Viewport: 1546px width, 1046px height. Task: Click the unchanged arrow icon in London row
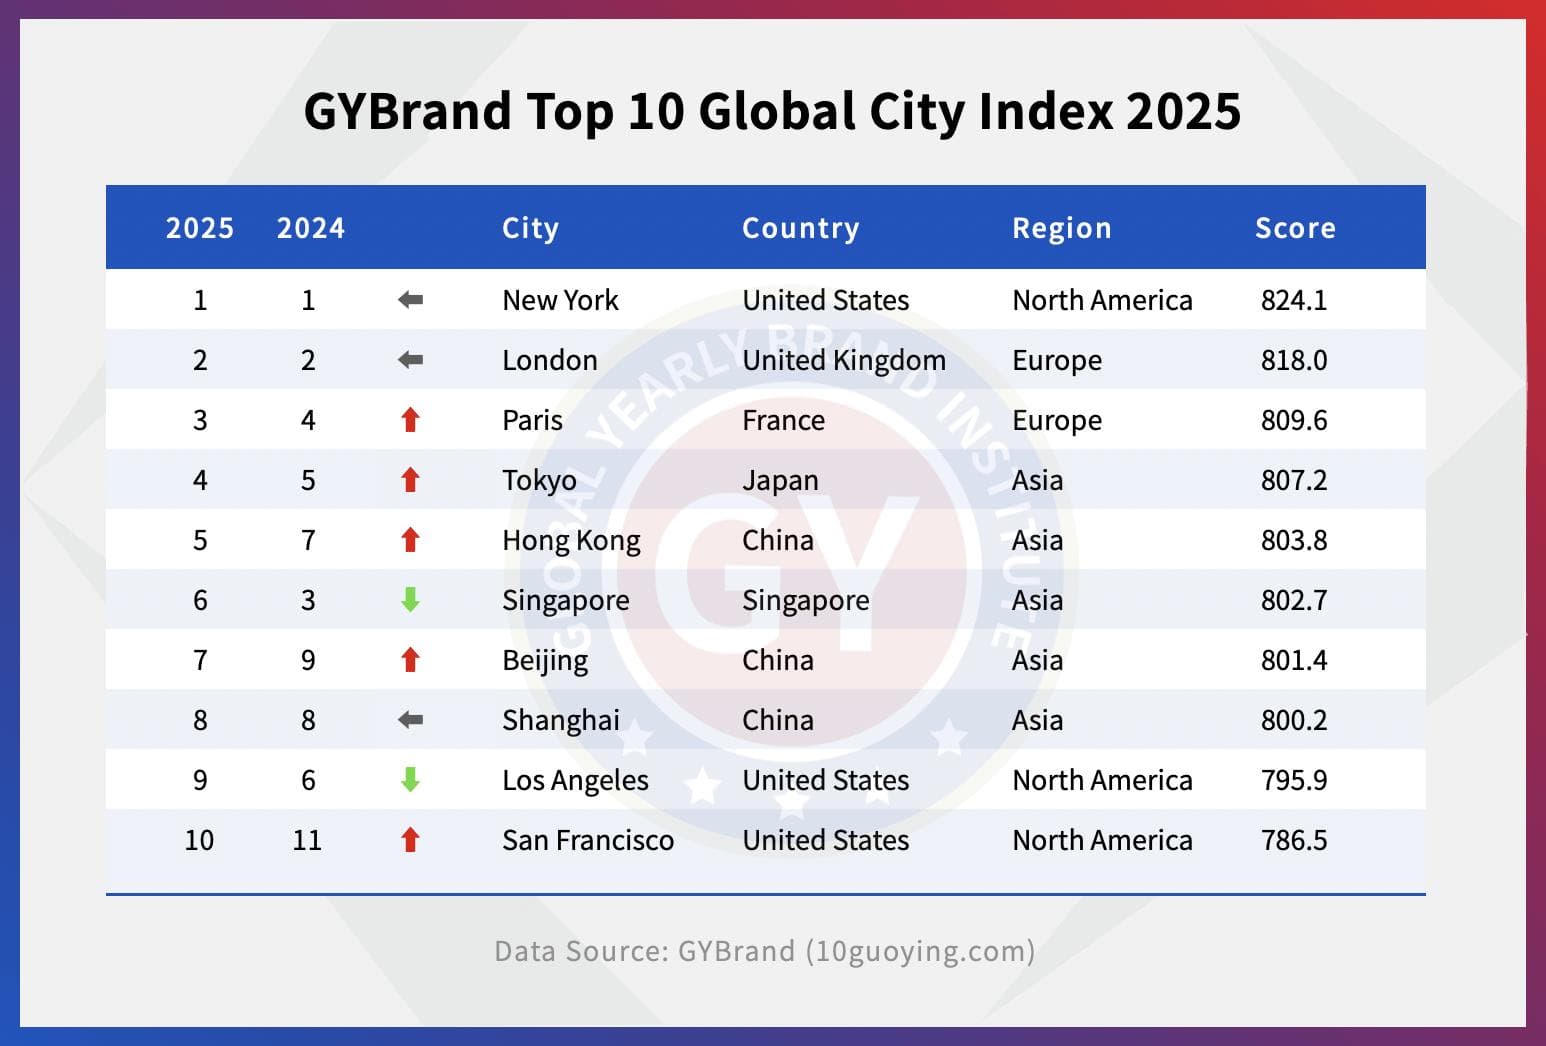(410, 360)
